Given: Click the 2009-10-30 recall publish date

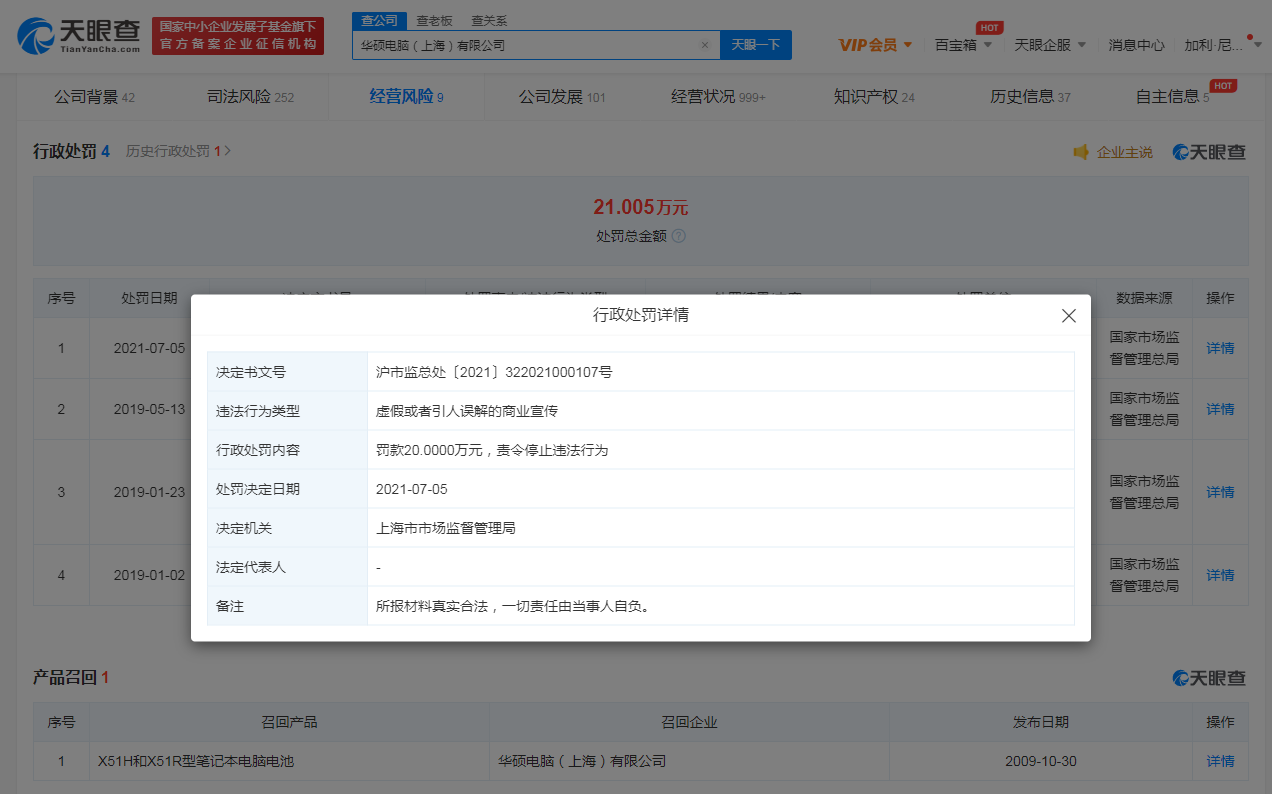Looking at the screenshot, I should click(x=1041, y=761).
